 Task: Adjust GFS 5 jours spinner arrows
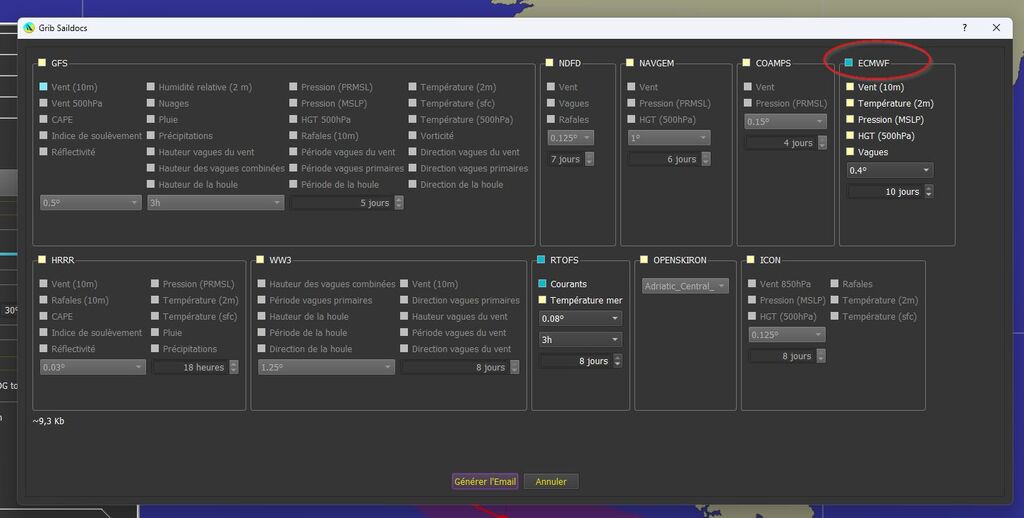(398, 202)
